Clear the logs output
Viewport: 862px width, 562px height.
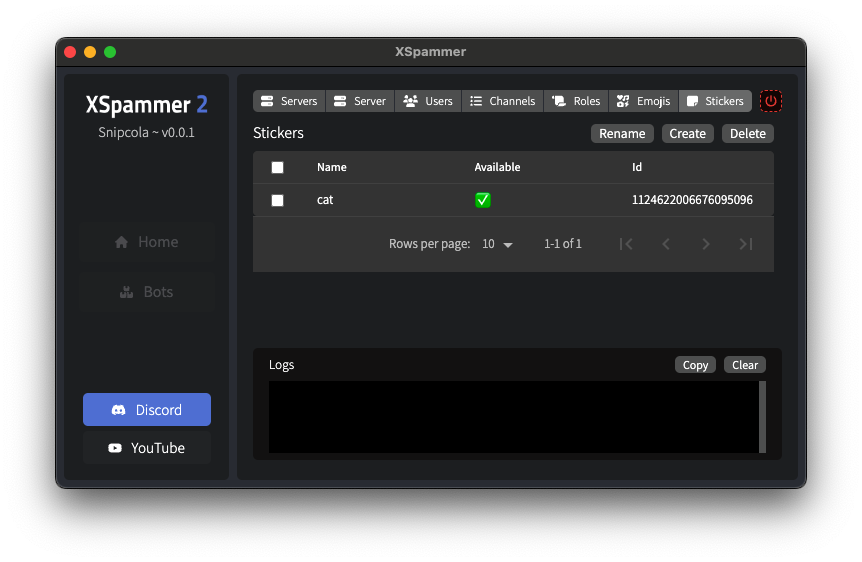coord(744,365)
